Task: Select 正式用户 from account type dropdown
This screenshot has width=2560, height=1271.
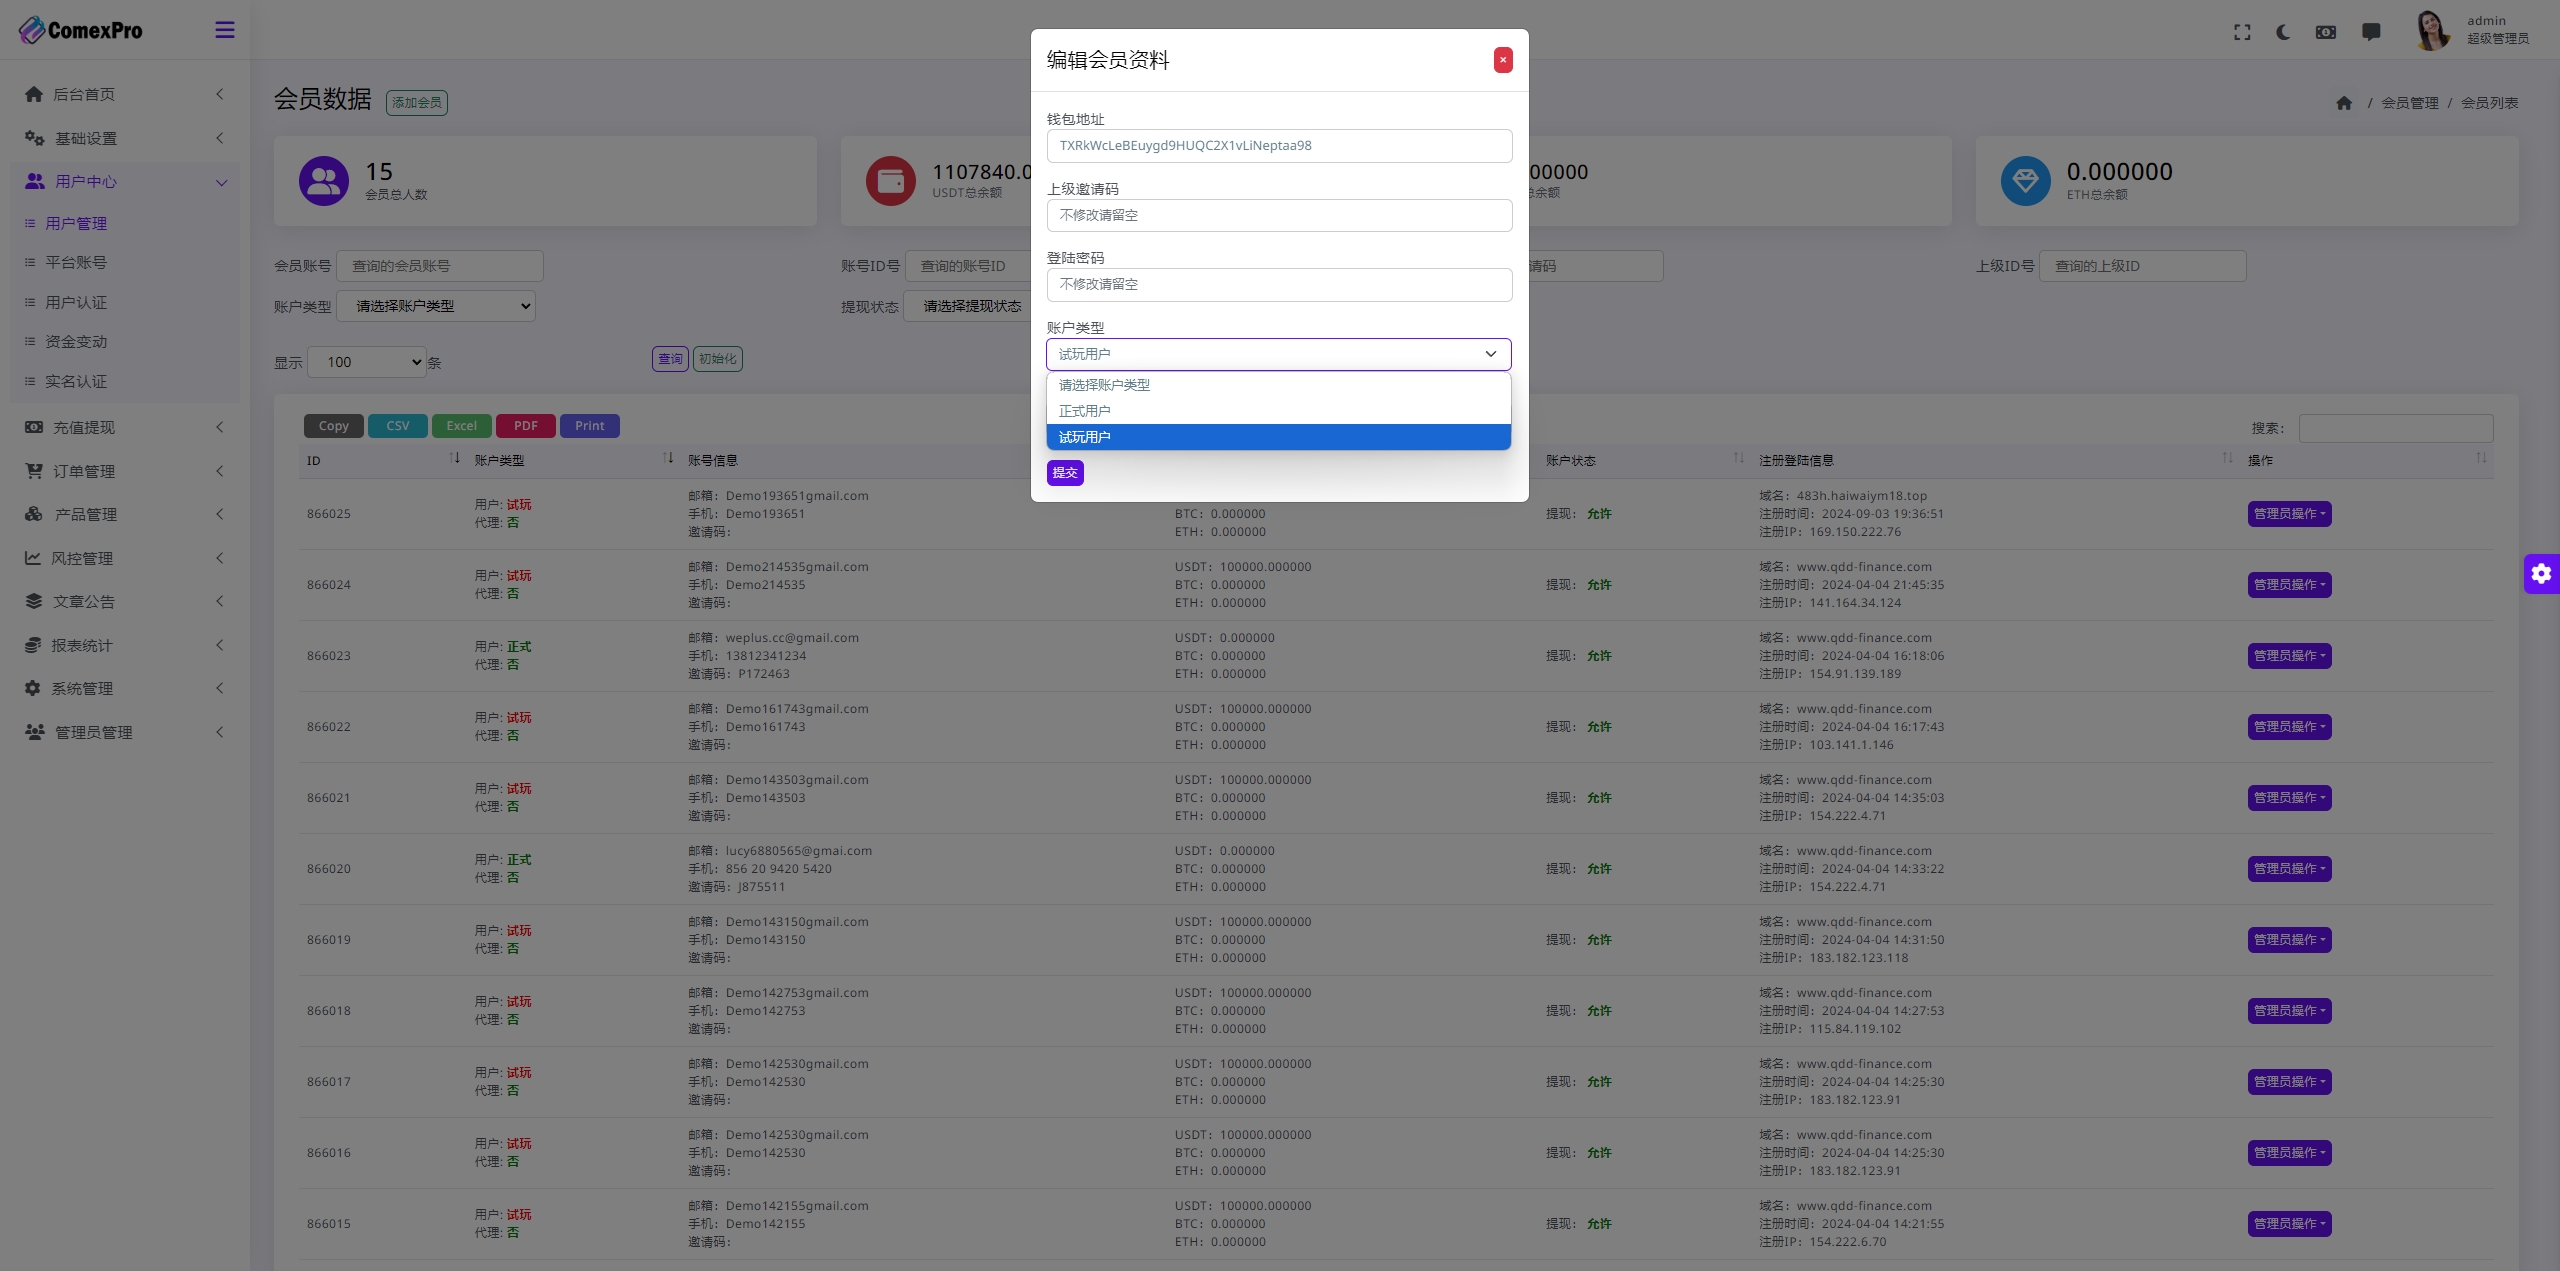Action: (x=1278, y=410)
